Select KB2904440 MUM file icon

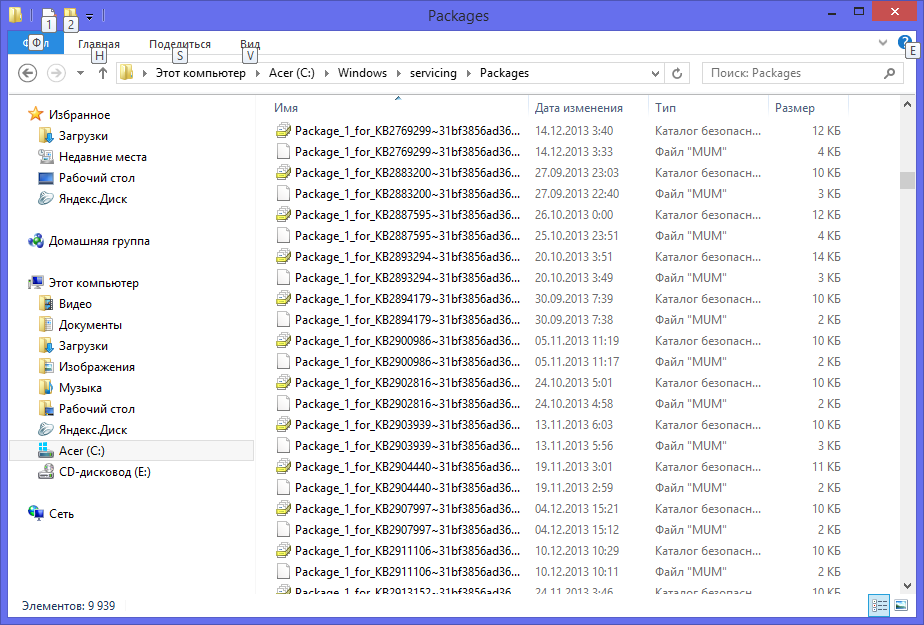283,488
